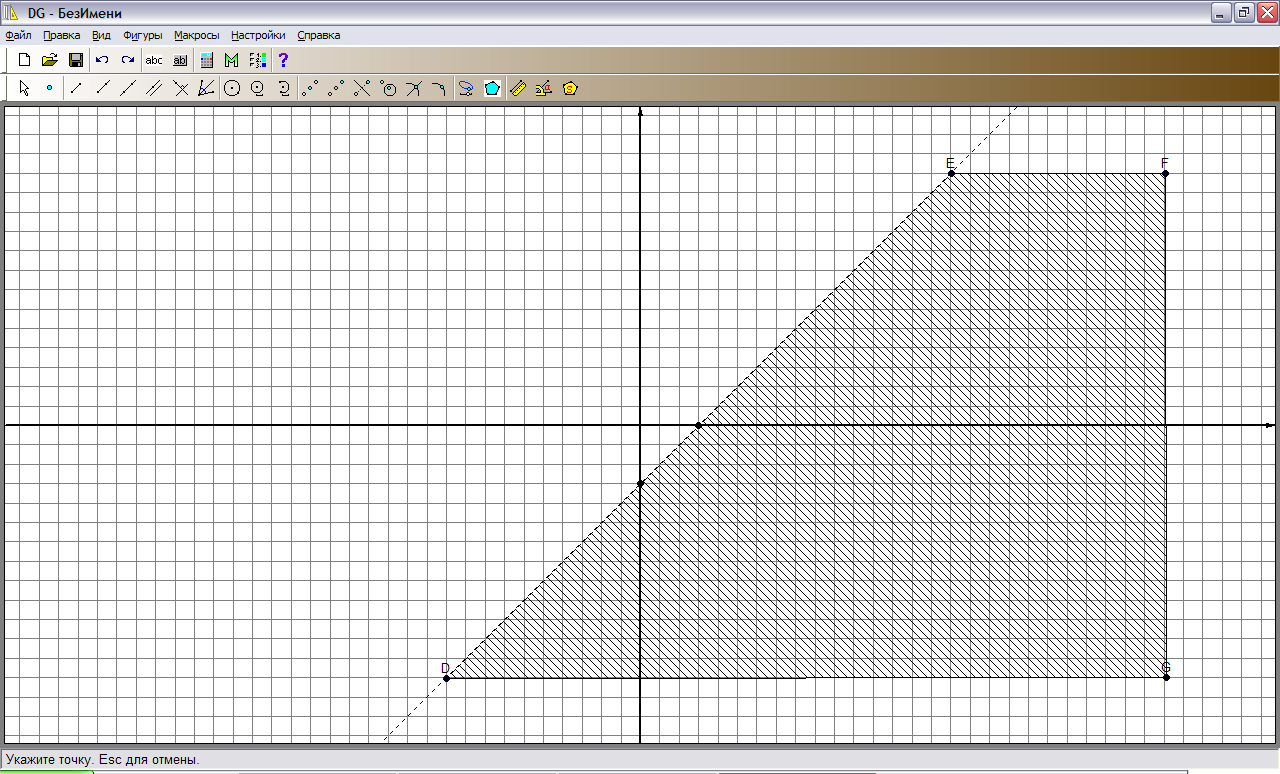This screenshot has height=774, width=1280.
Task: Click point F on the drawing
Action: click(x=1166, y=174)
